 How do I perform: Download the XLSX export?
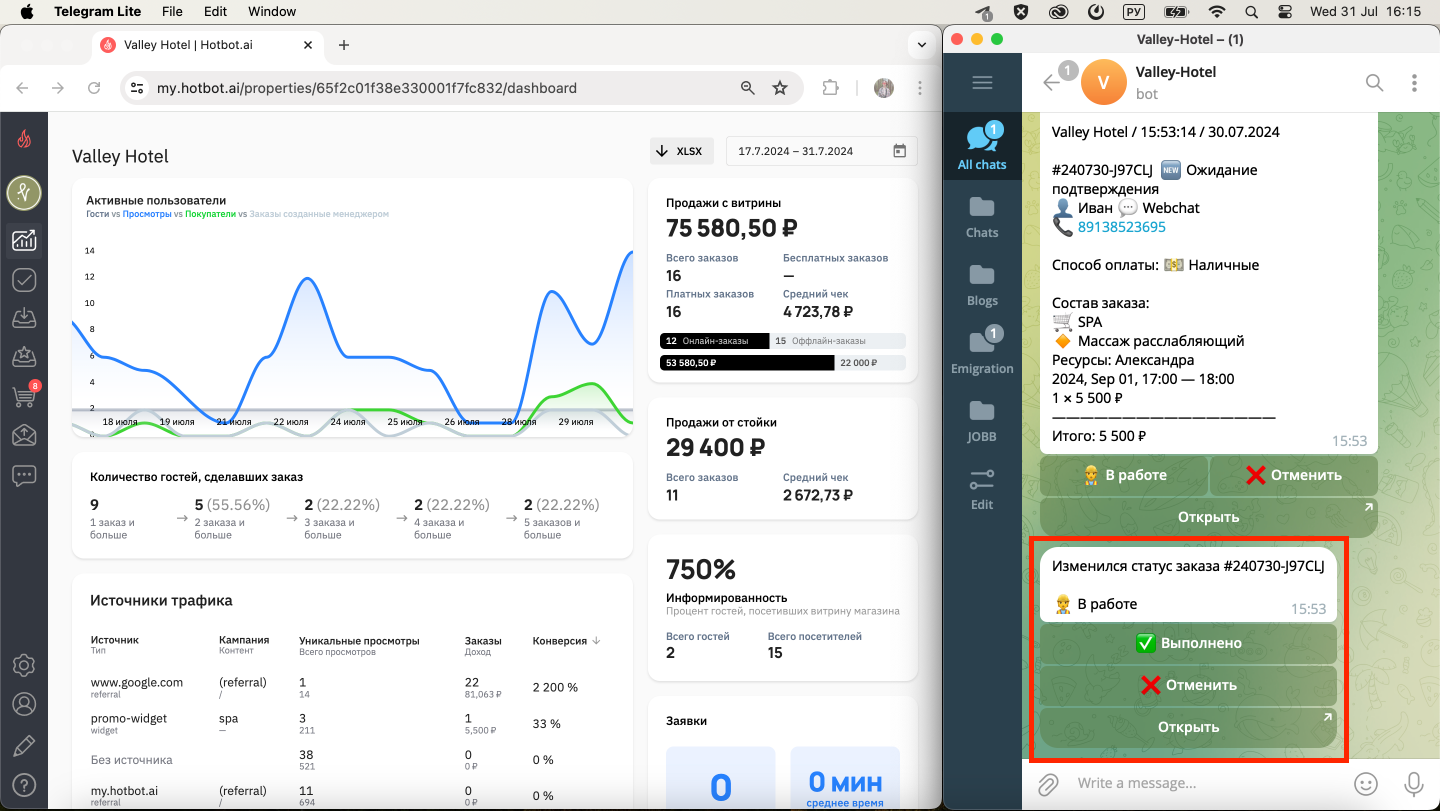679,151
